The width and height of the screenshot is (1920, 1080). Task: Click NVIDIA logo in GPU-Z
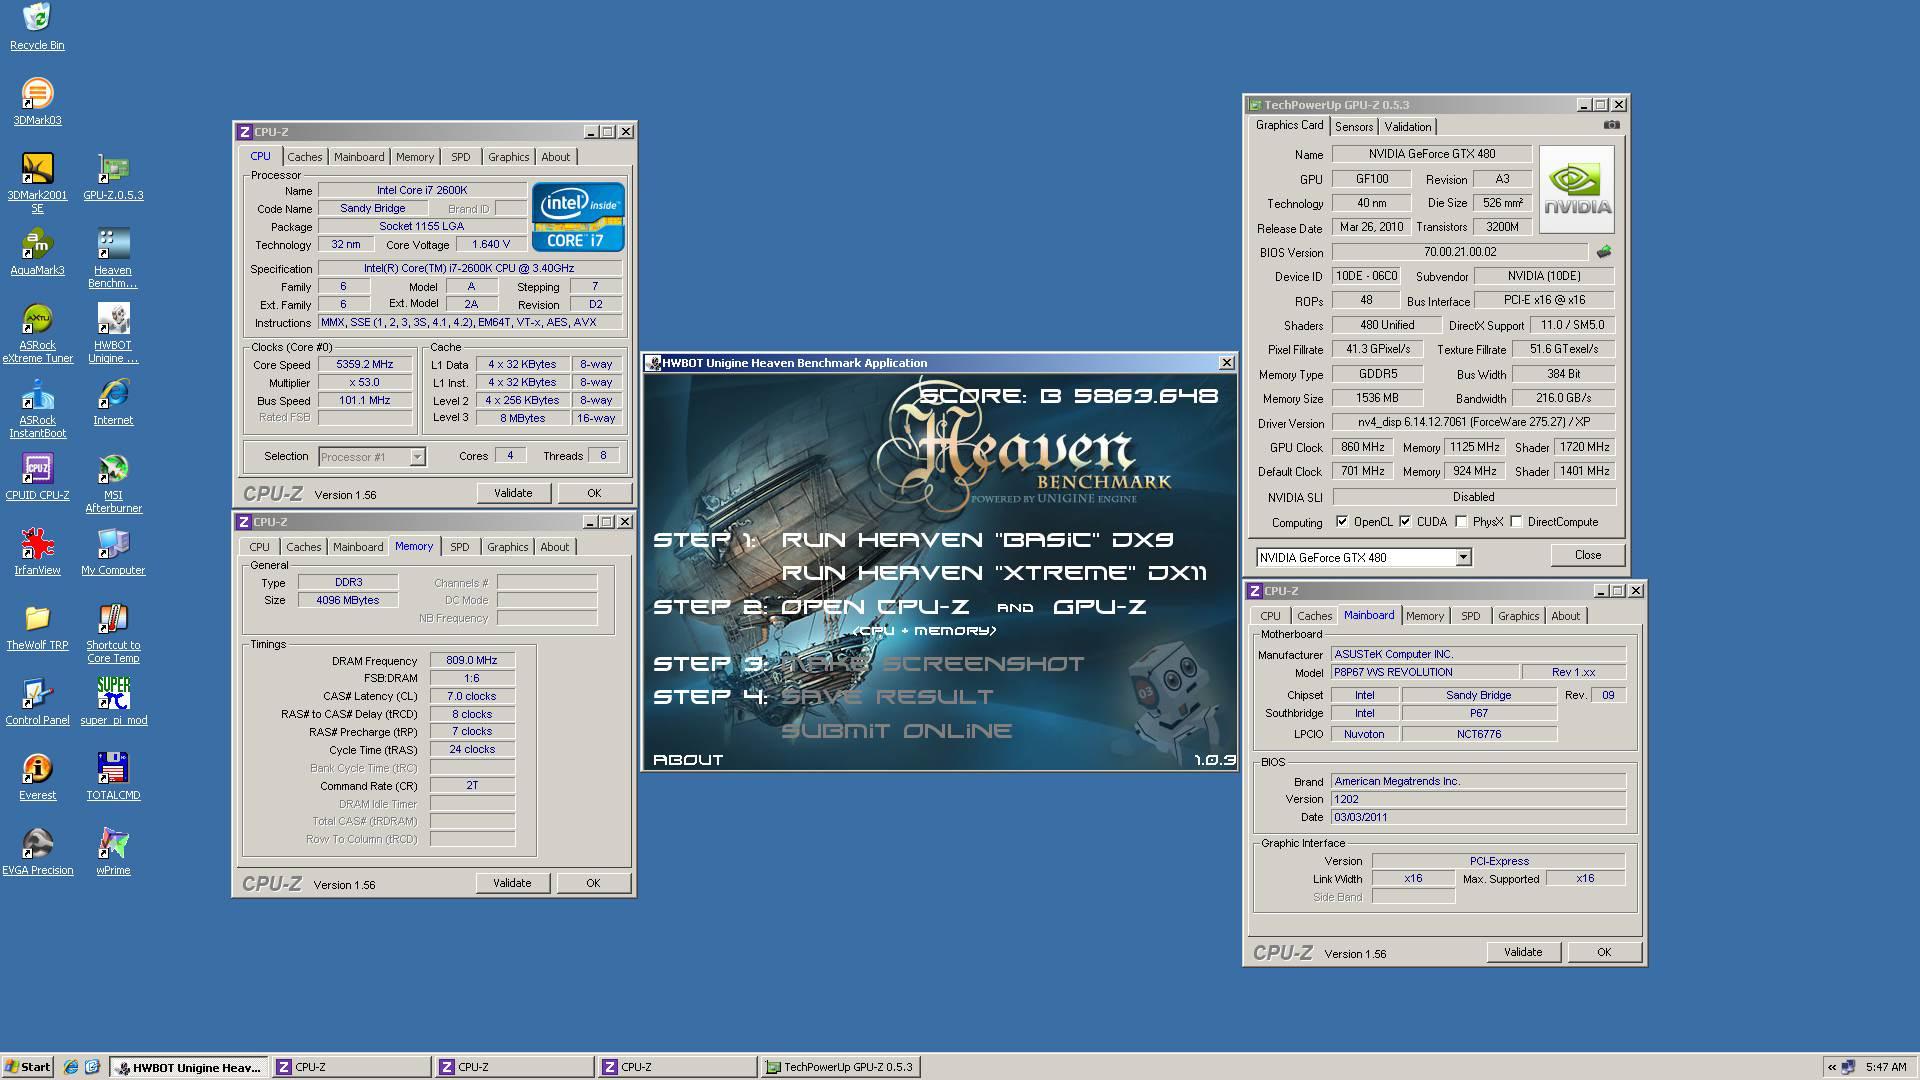pos(1577,189)
